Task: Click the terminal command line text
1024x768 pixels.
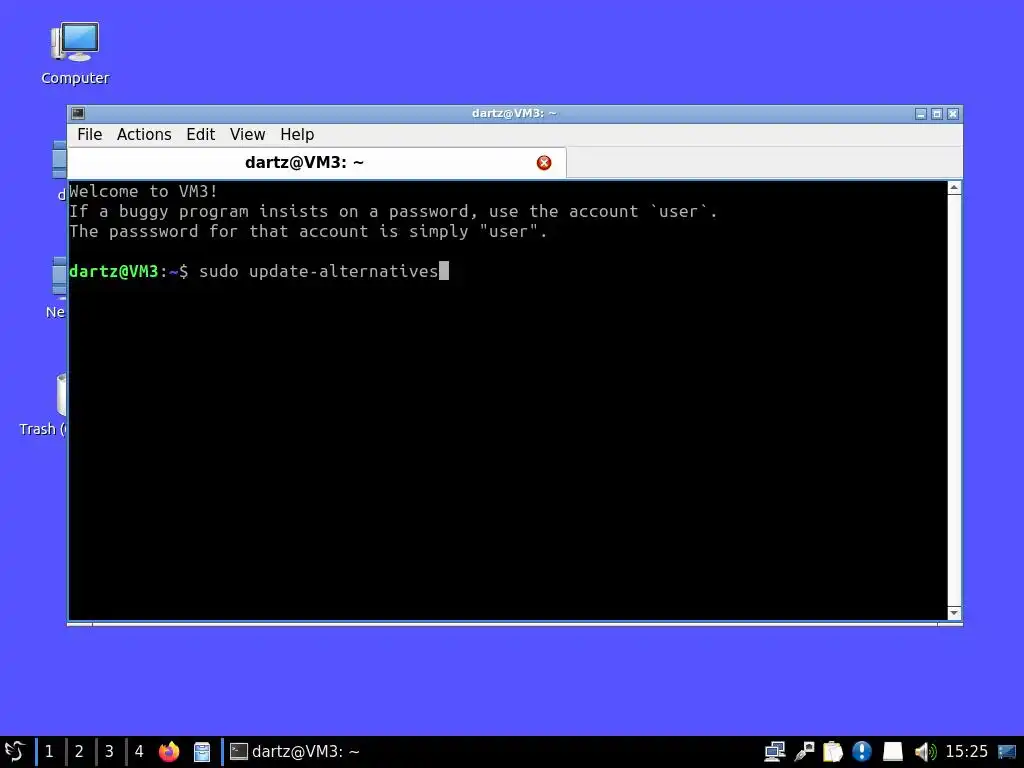Action: 319,271
